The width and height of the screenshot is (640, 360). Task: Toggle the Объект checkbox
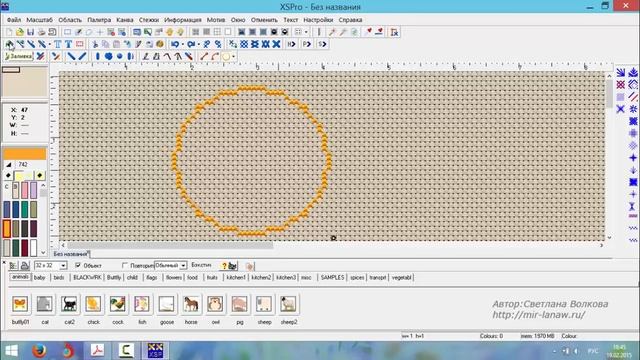pyautogui.click(x=78, y=265)
